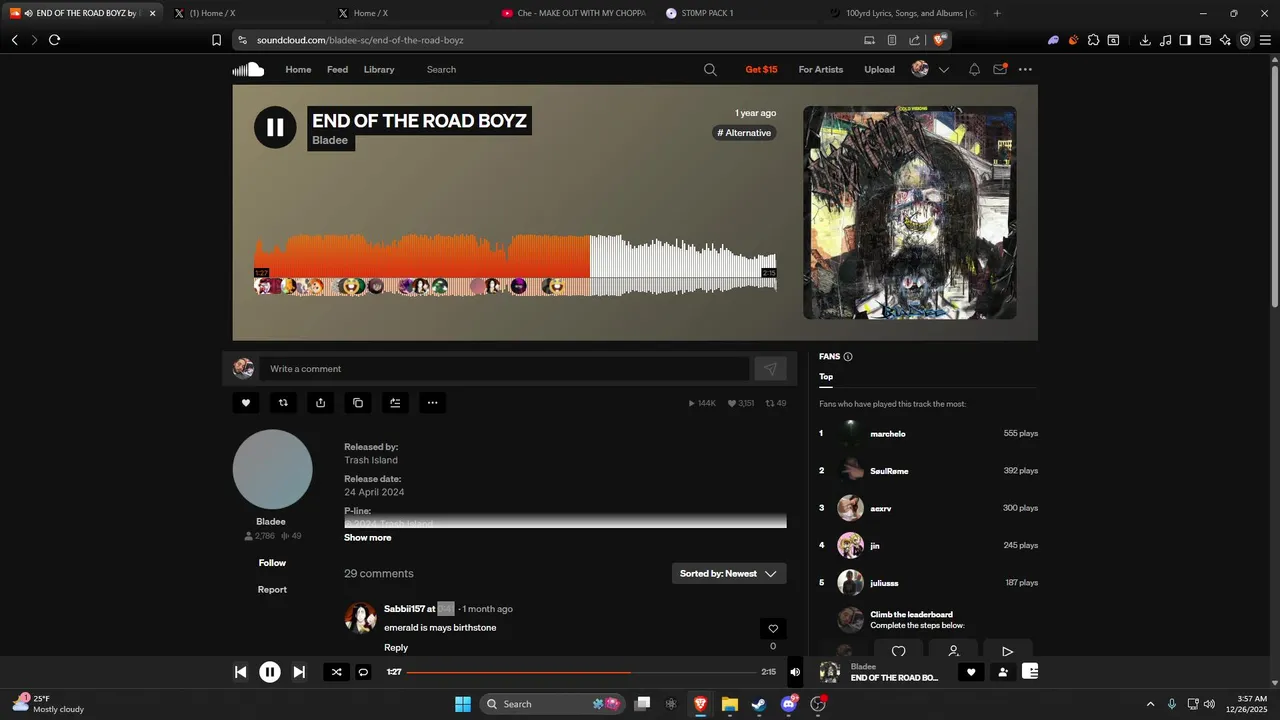The width and height of the screenshot is (1280, 720).
Task: Open the Library page
Action: click(x=379, y=69)
